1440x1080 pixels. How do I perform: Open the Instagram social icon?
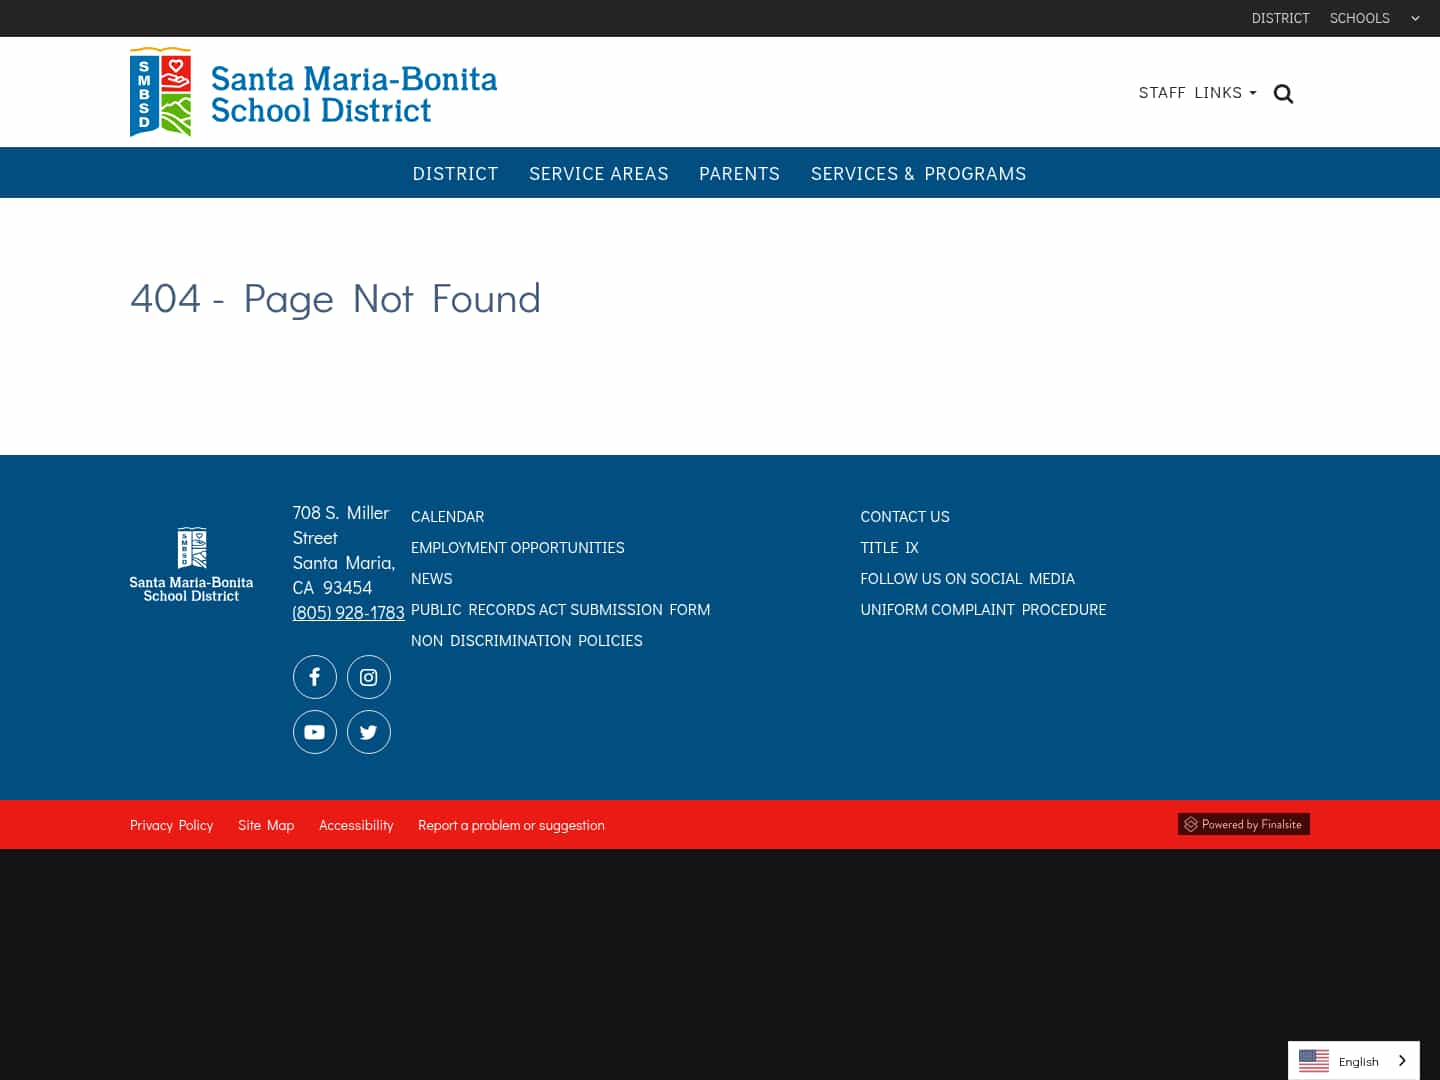click(368, 677)
